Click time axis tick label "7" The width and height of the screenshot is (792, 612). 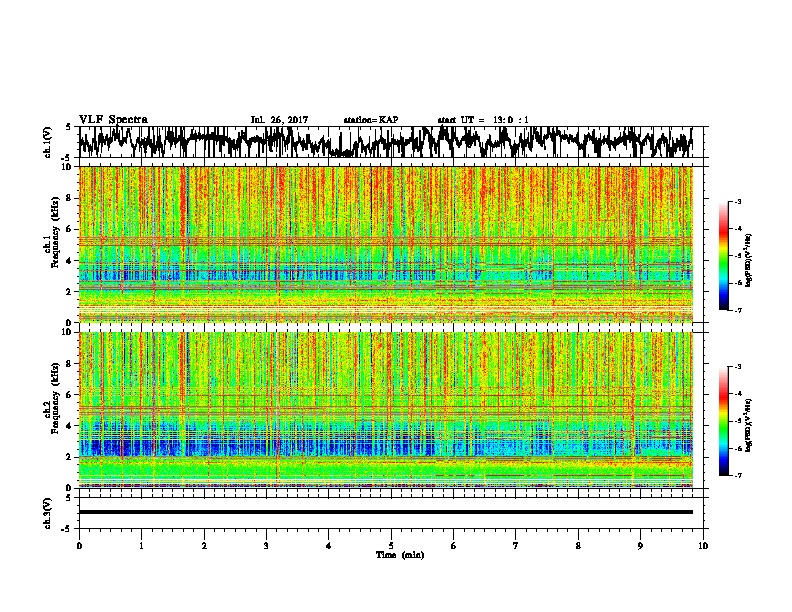pos(516,546)
